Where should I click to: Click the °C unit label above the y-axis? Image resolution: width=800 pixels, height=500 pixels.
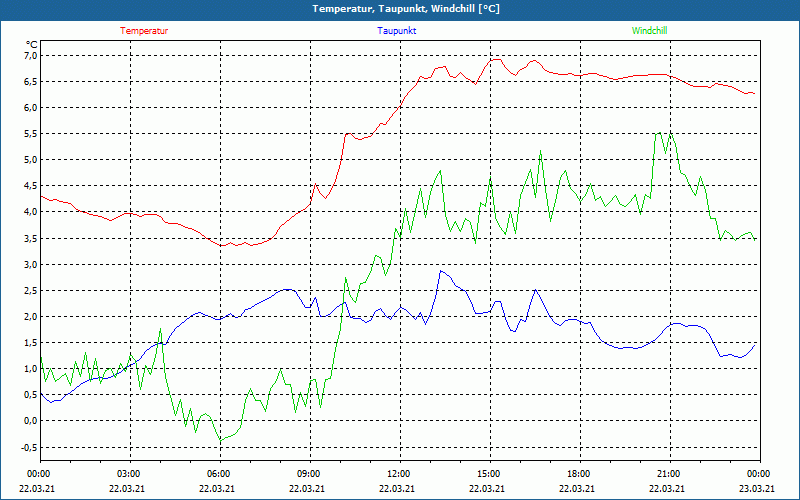tap(31, 45)
